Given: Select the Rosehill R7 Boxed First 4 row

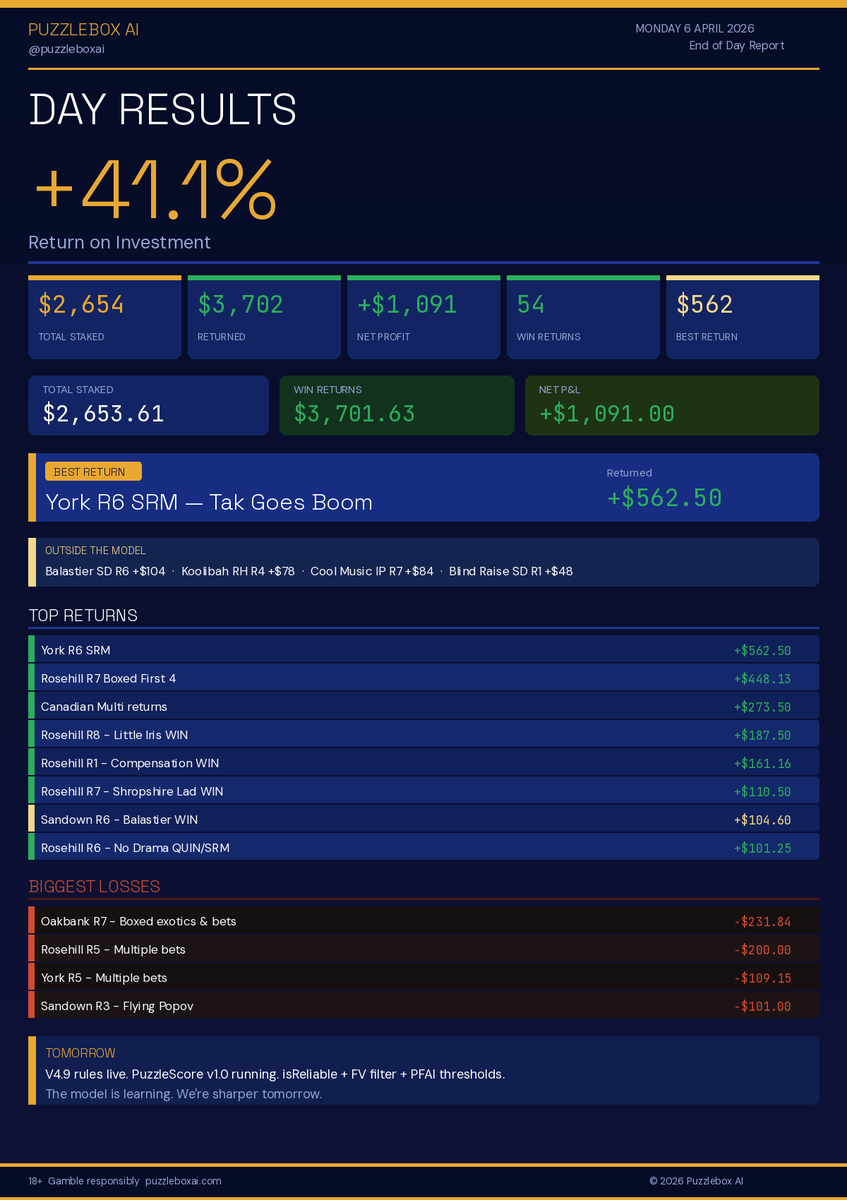Looking at the screenshot, I should point(423,678).
